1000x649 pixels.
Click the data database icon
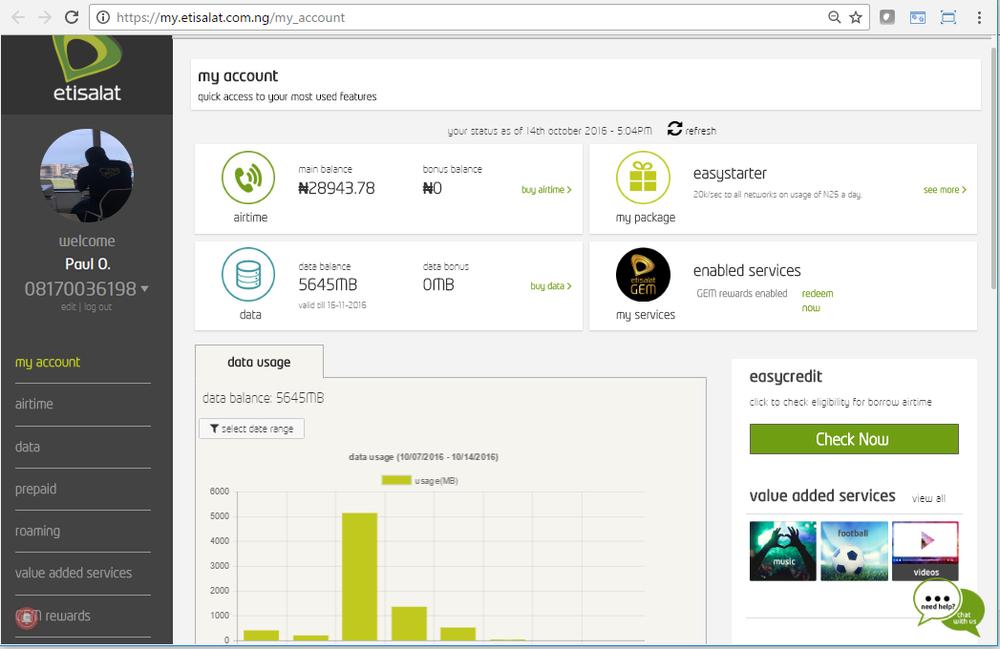tap(248, 275)
